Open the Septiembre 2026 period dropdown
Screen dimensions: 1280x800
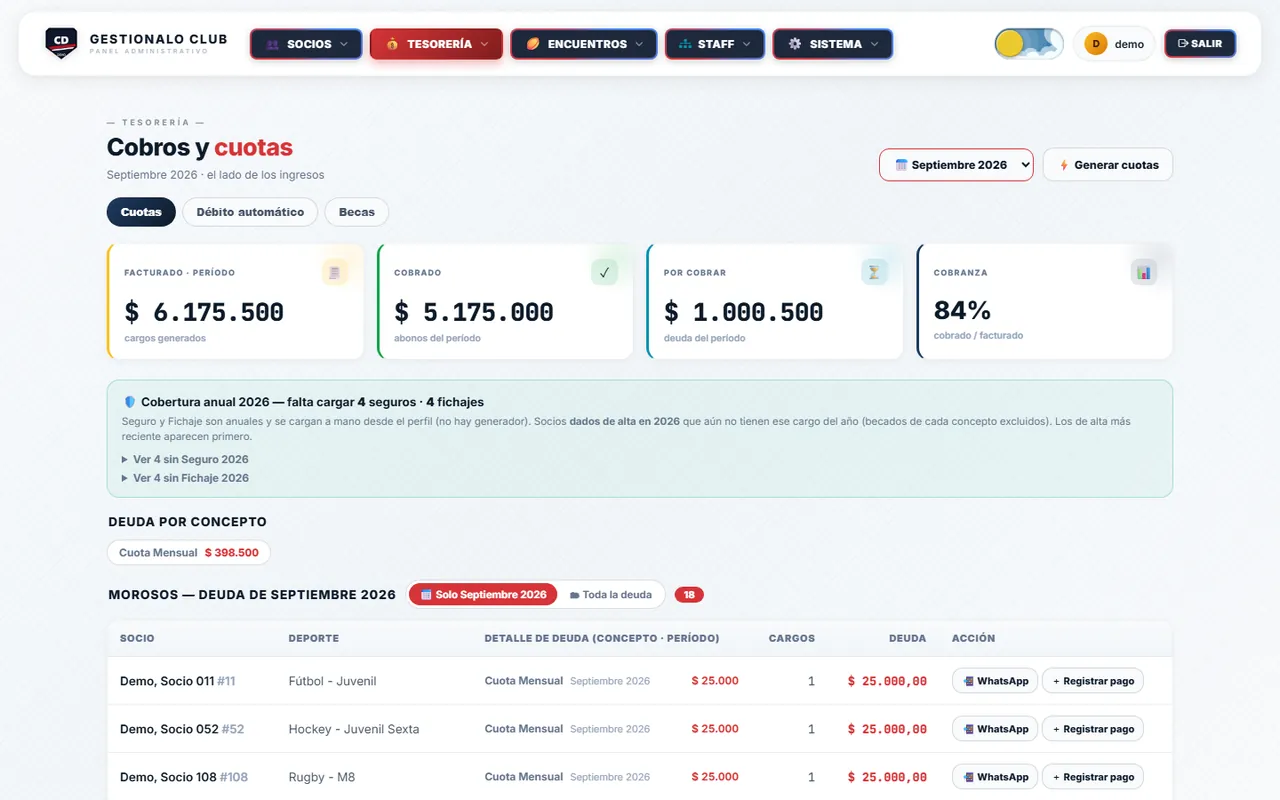click(956, 165)
